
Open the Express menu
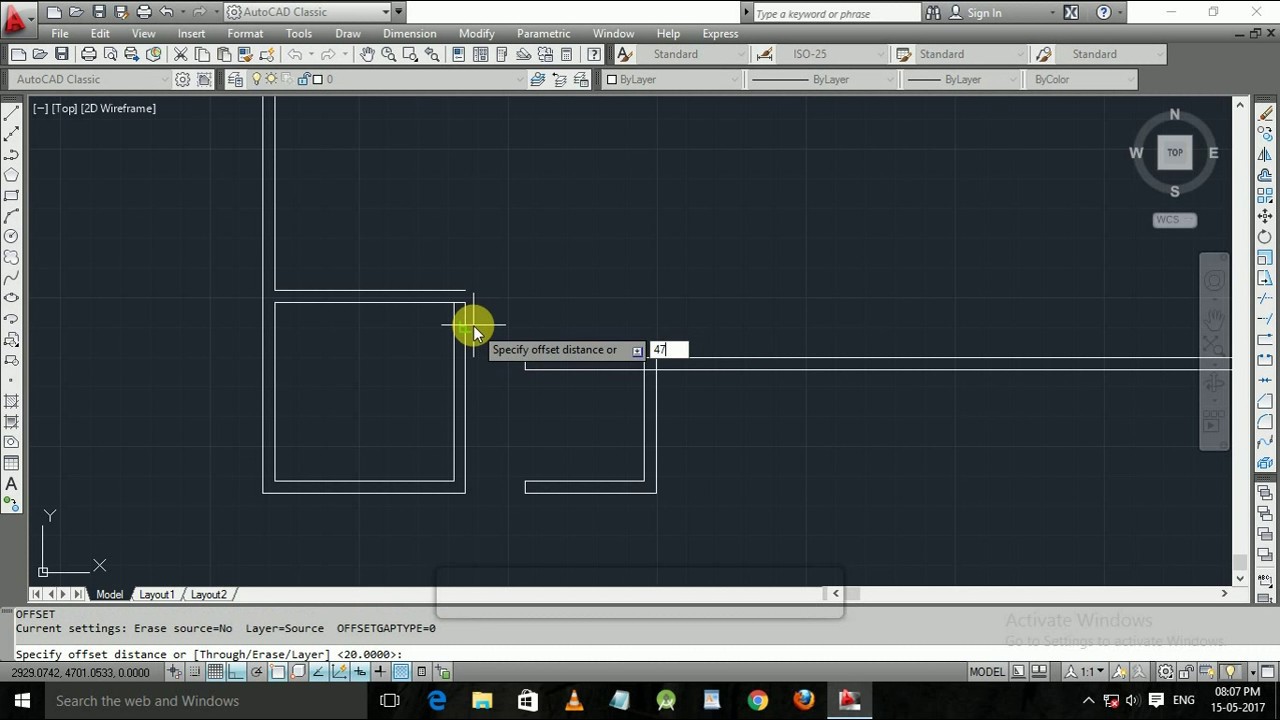click(x=720, y=33)
